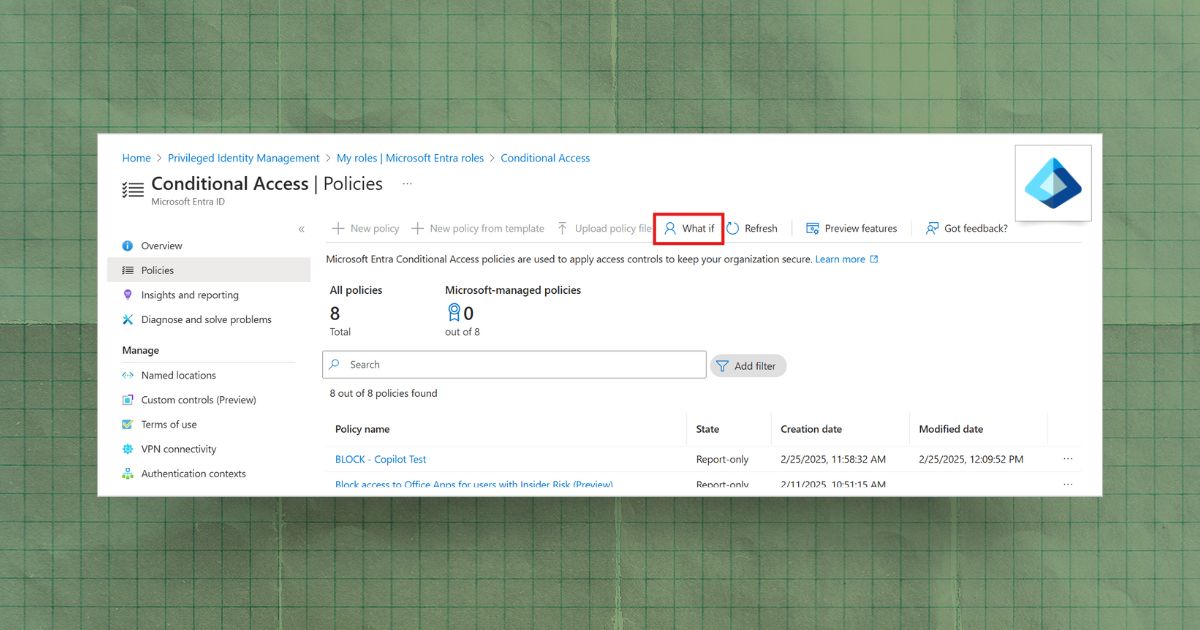Image resolution: width=1200 pixels, height=630 pixels.
Task: Click the Diagnose wrench icon
Action: click(127, 320)
